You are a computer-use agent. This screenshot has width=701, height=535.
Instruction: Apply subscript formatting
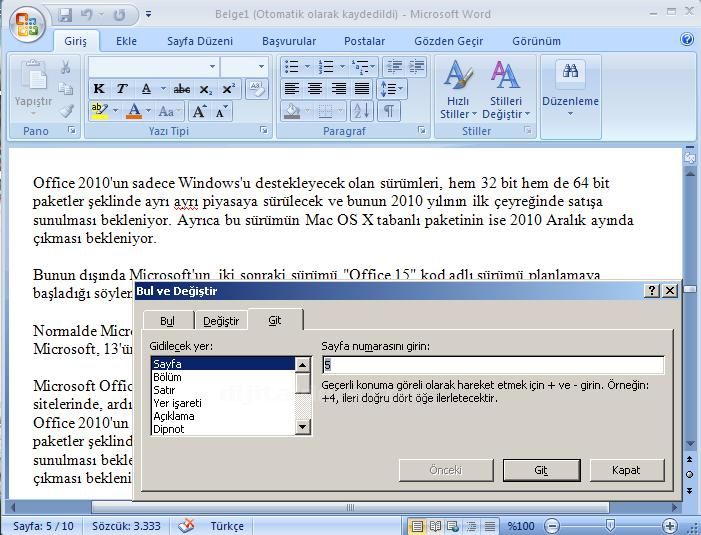click(x=205, y=89)
